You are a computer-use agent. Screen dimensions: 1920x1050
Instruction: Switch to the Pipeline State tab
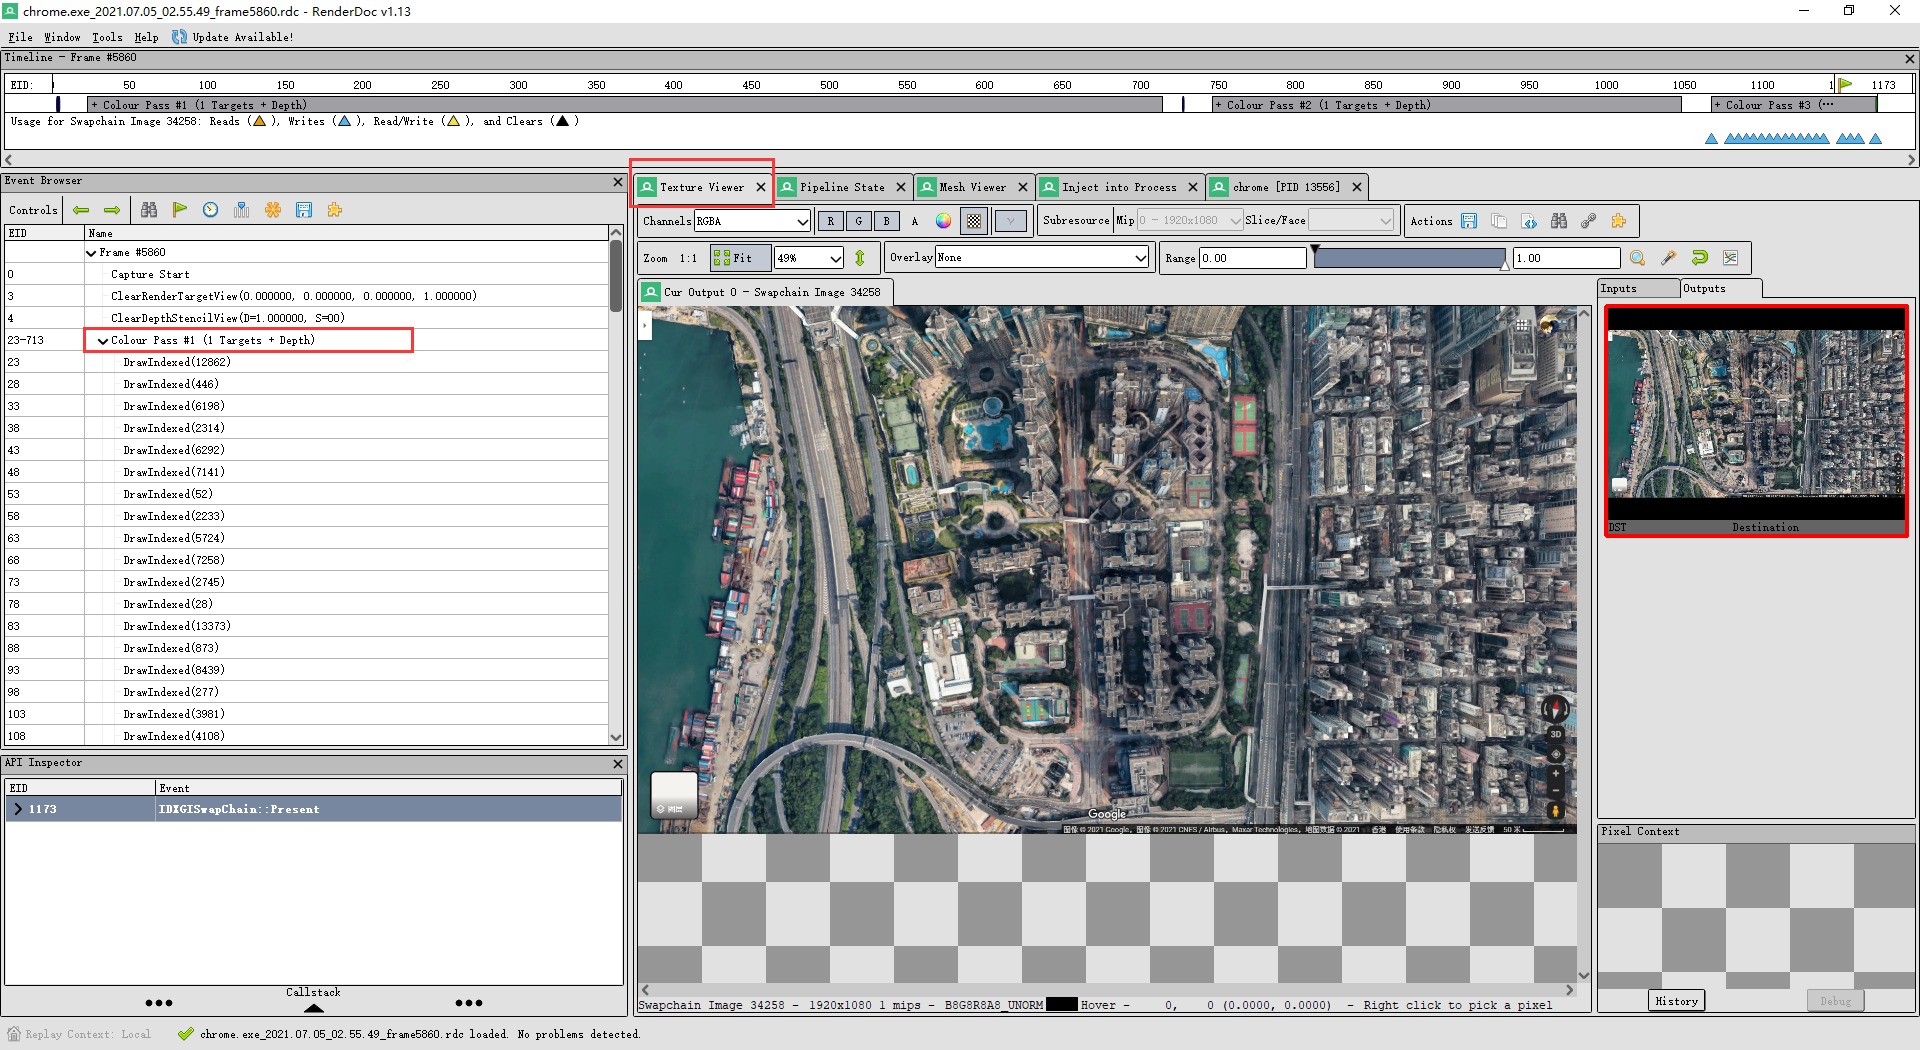pos(841,187)
